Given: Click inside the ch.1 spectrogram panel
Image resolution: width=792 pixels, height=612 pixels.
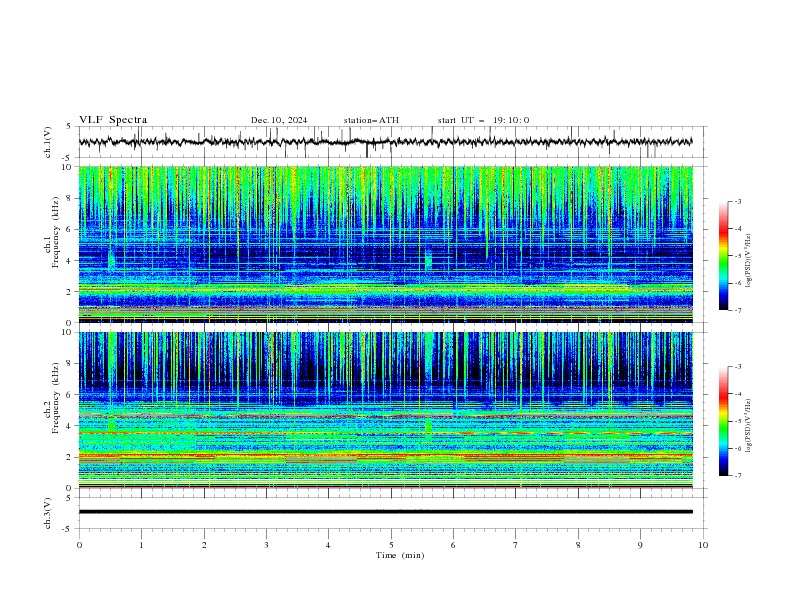Looking at the screenshot, I should (385, 244).
